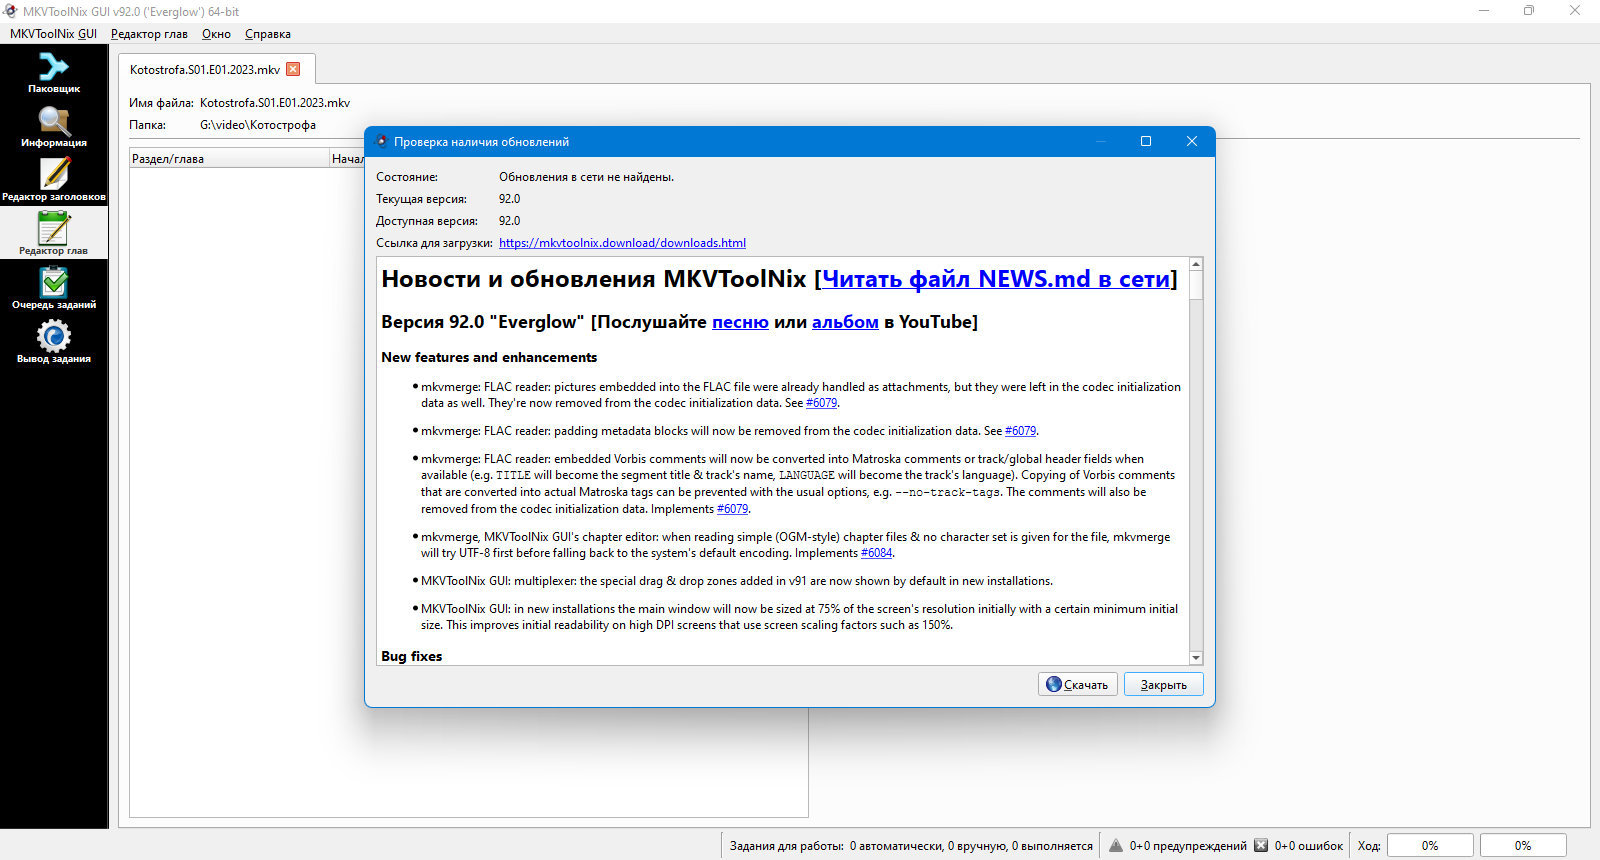Click the 0+0 предупреждений status text
This screenshot has height=860, width=1600.
pos(1188,846)
